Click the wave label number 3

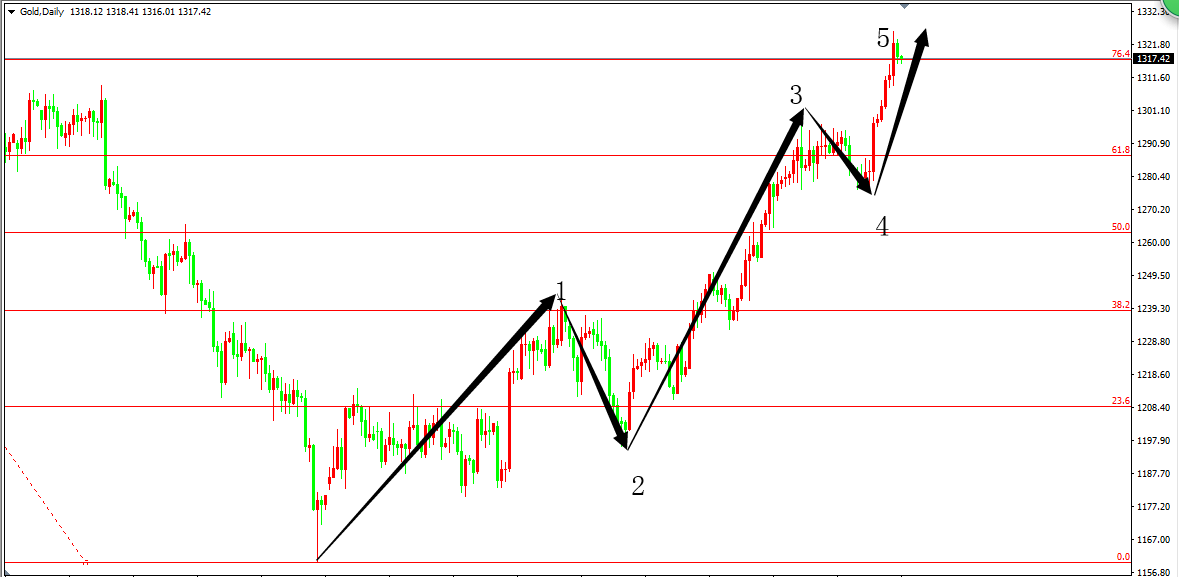[x=796, y=96]
